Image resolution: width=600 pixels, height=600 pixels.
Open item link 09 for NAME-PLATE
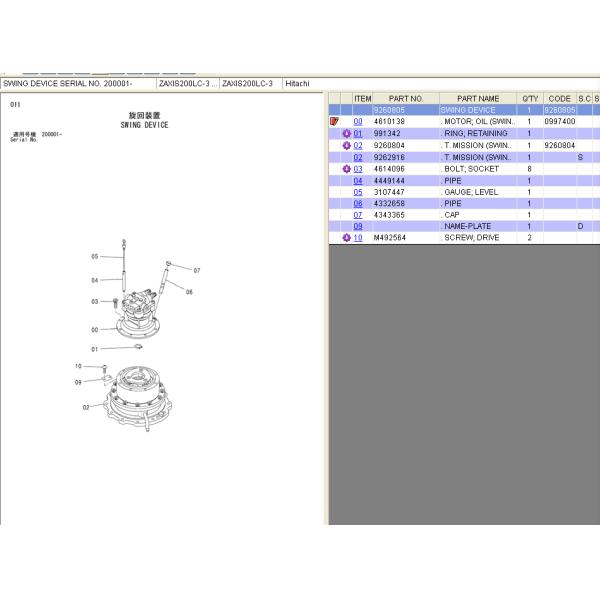[x=358, y=227]
